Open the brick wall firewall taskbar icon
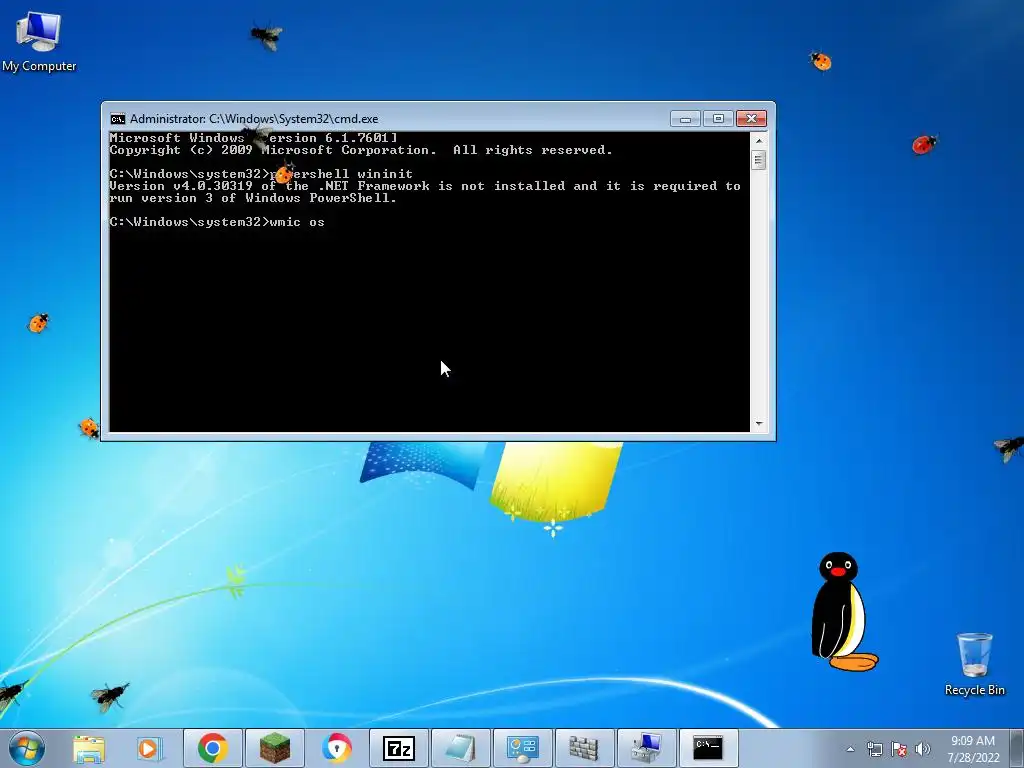 584,748
